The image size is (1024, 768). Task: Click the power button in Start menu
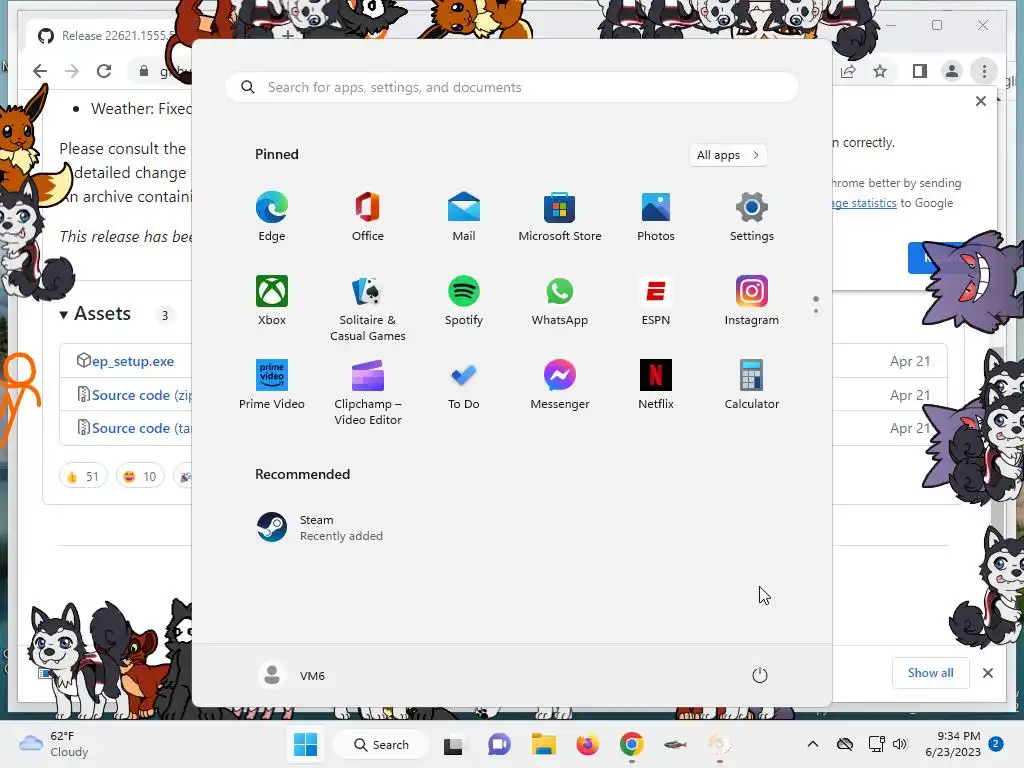pos(760,675)
